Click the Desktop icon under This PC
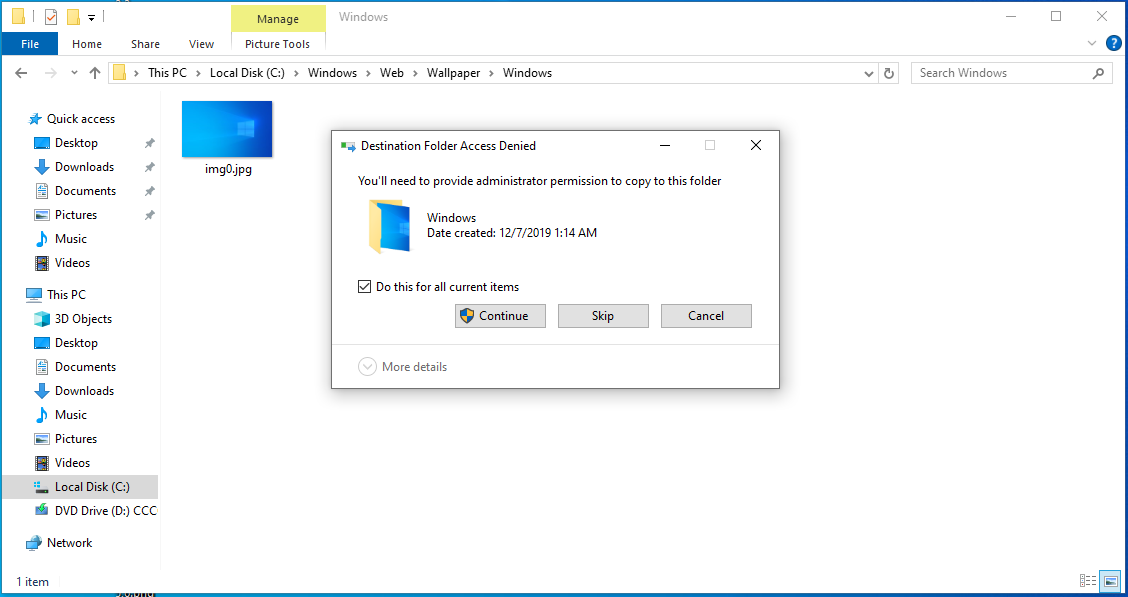The image size is (1128, 597). click(x=42, y=343)
